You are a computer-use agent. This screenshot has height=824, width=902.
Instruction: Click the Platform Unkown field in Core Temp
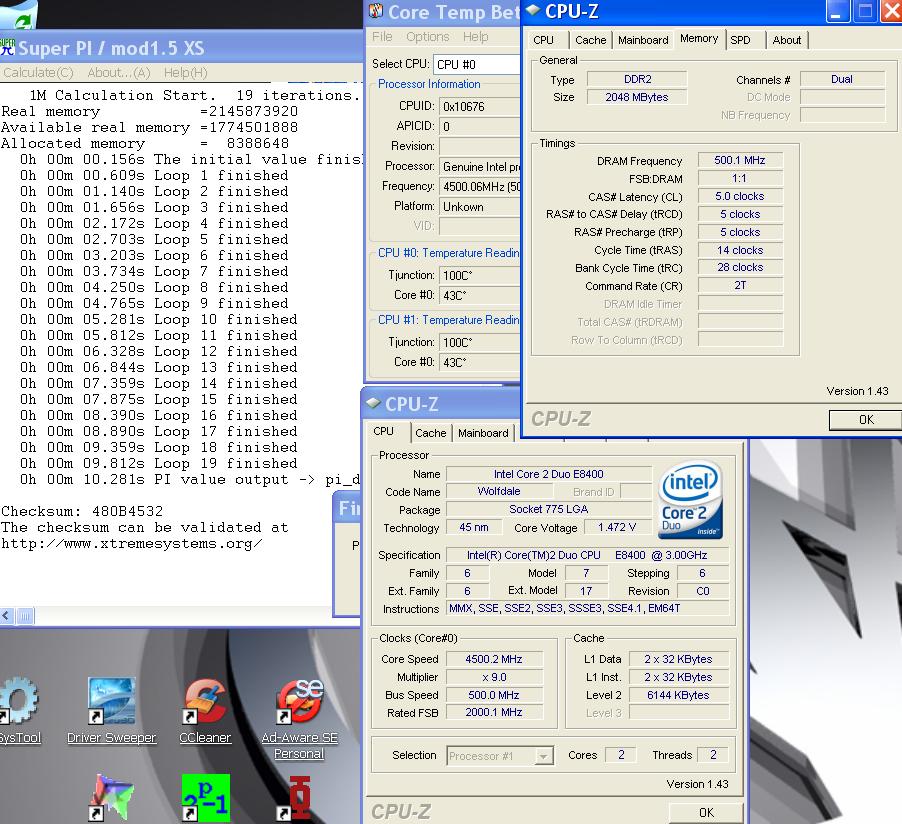(x=480, y=207)
